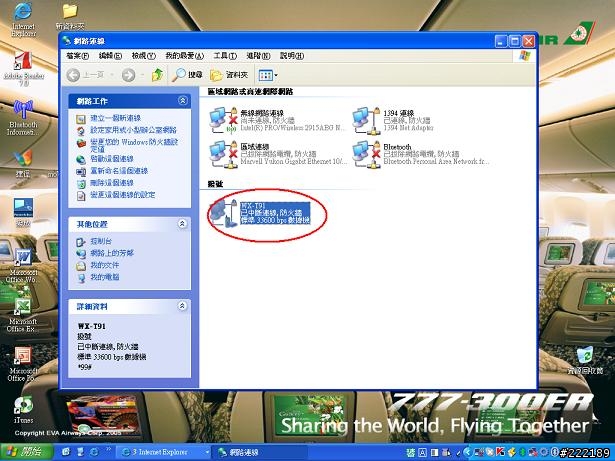Click 啟動這個連線 start this connection link

click(112, 159)
